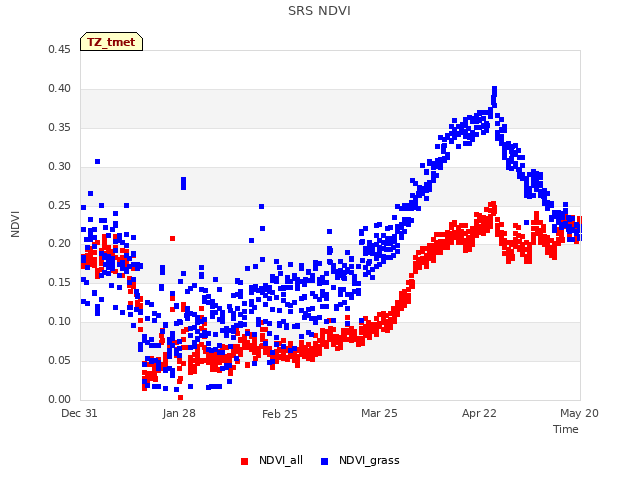Click the 0.15 y-axis tick label
The width and height of the screenshot is (640, 480).
59,282
